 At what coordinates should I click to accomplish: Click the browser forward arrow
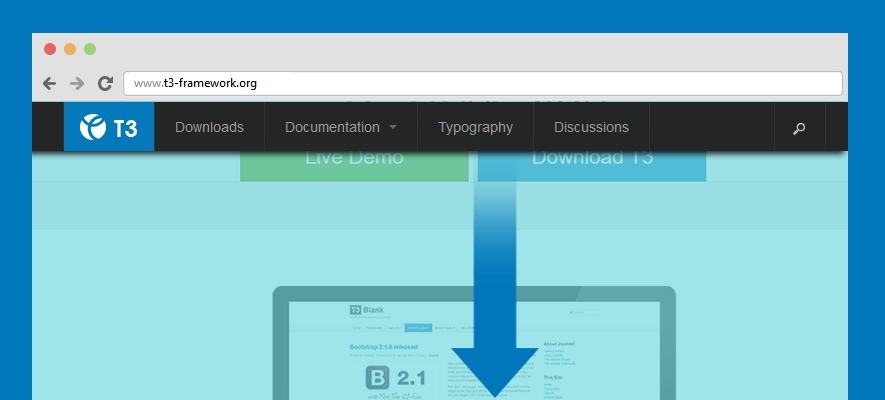click(77, 84)
